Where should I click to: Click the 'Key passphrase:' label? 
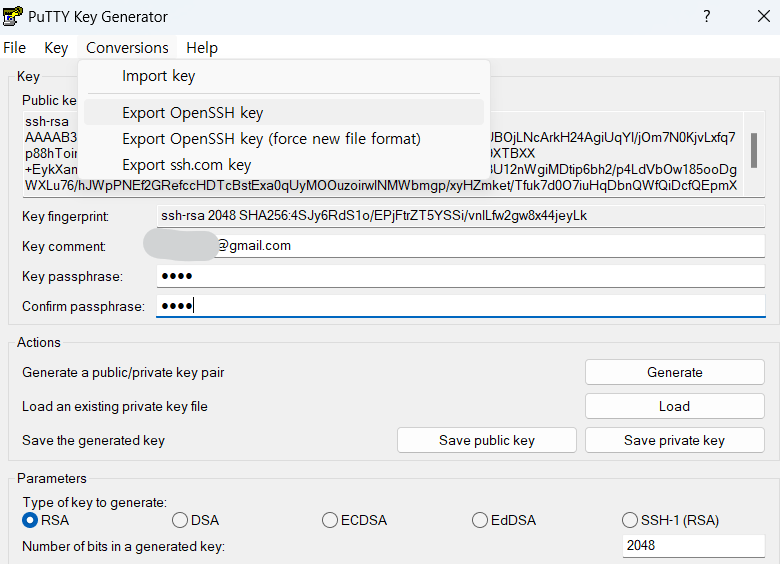pos(72,276)
